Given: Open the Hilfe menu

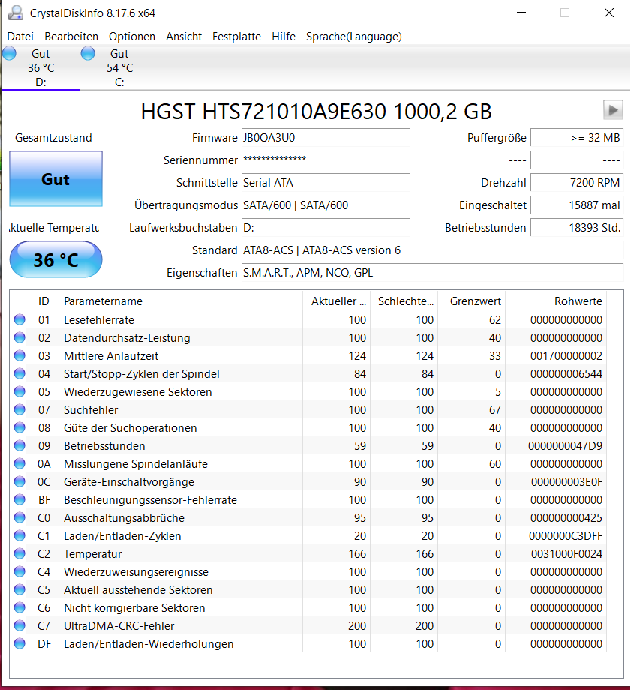Looking at the screenshot, I should pyautogui.click(x=283, y=37).
